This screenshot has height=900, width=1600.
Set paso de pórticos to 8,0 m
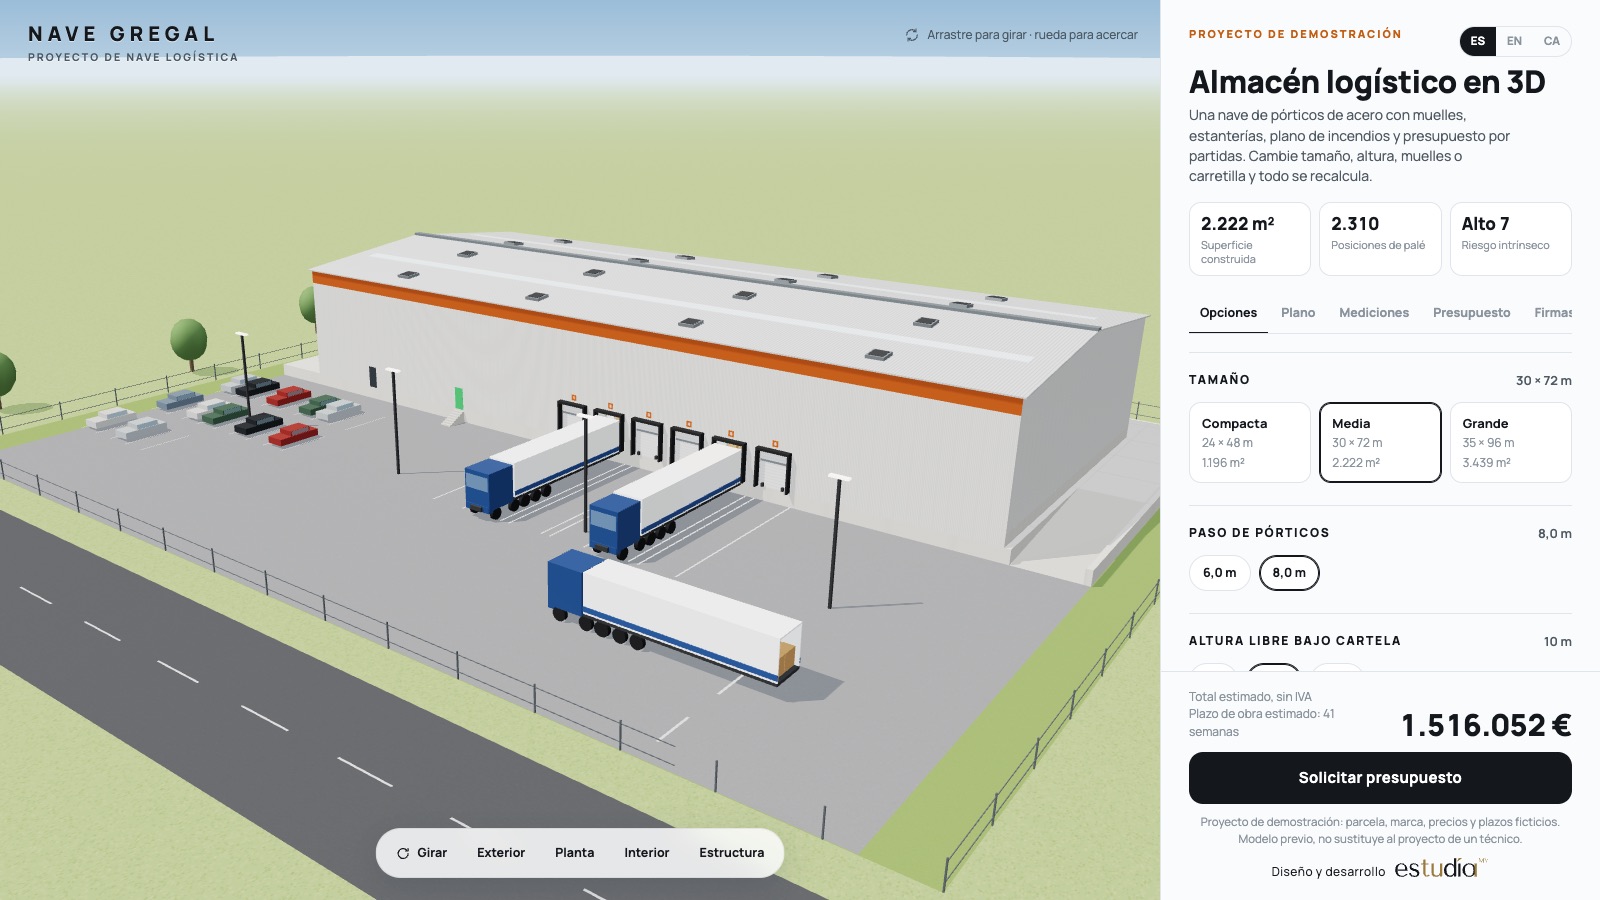1289,573
